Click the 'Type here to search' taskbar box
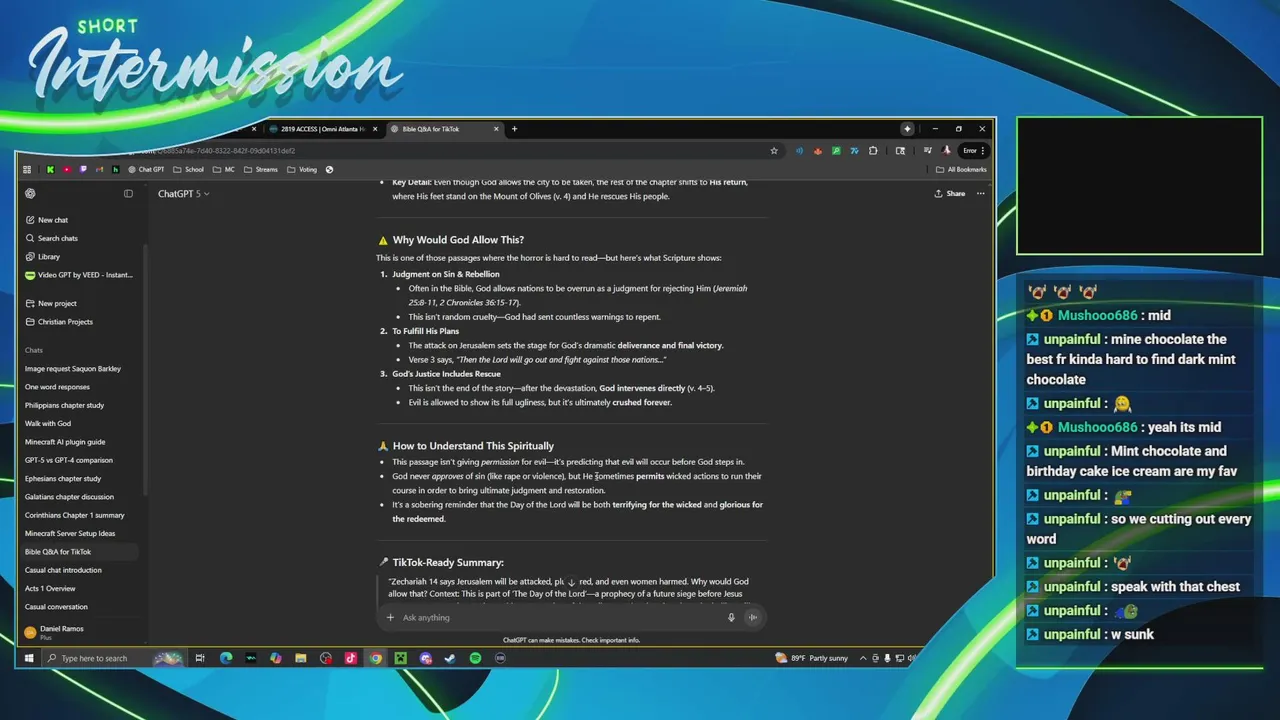This screenshot has height=720, width=1280. point(112,658)
